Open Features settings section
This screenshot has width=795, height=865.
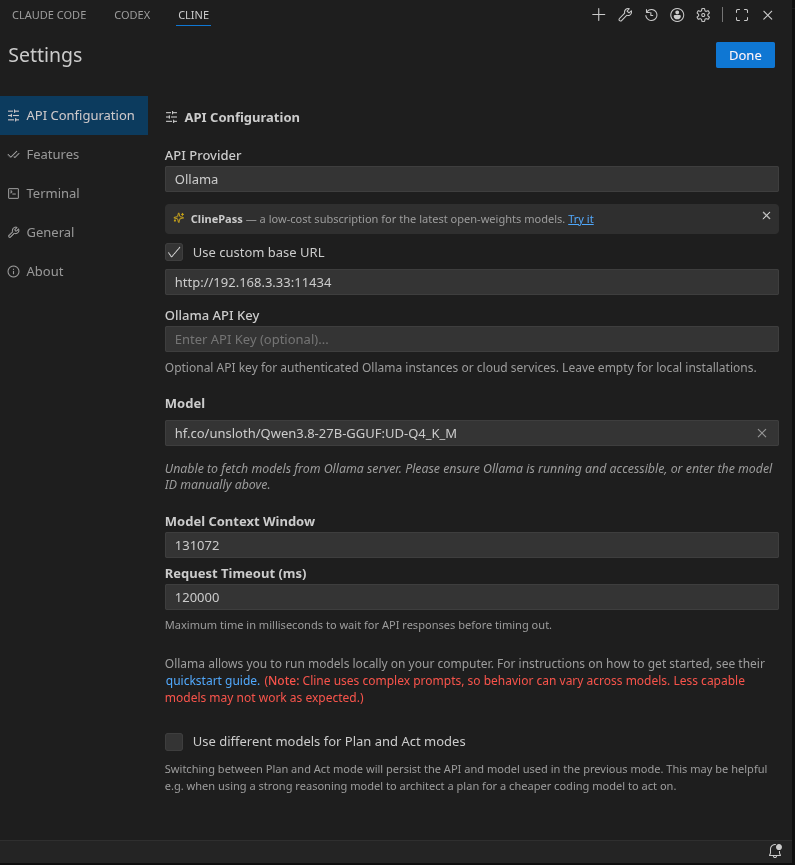point(74,154)
